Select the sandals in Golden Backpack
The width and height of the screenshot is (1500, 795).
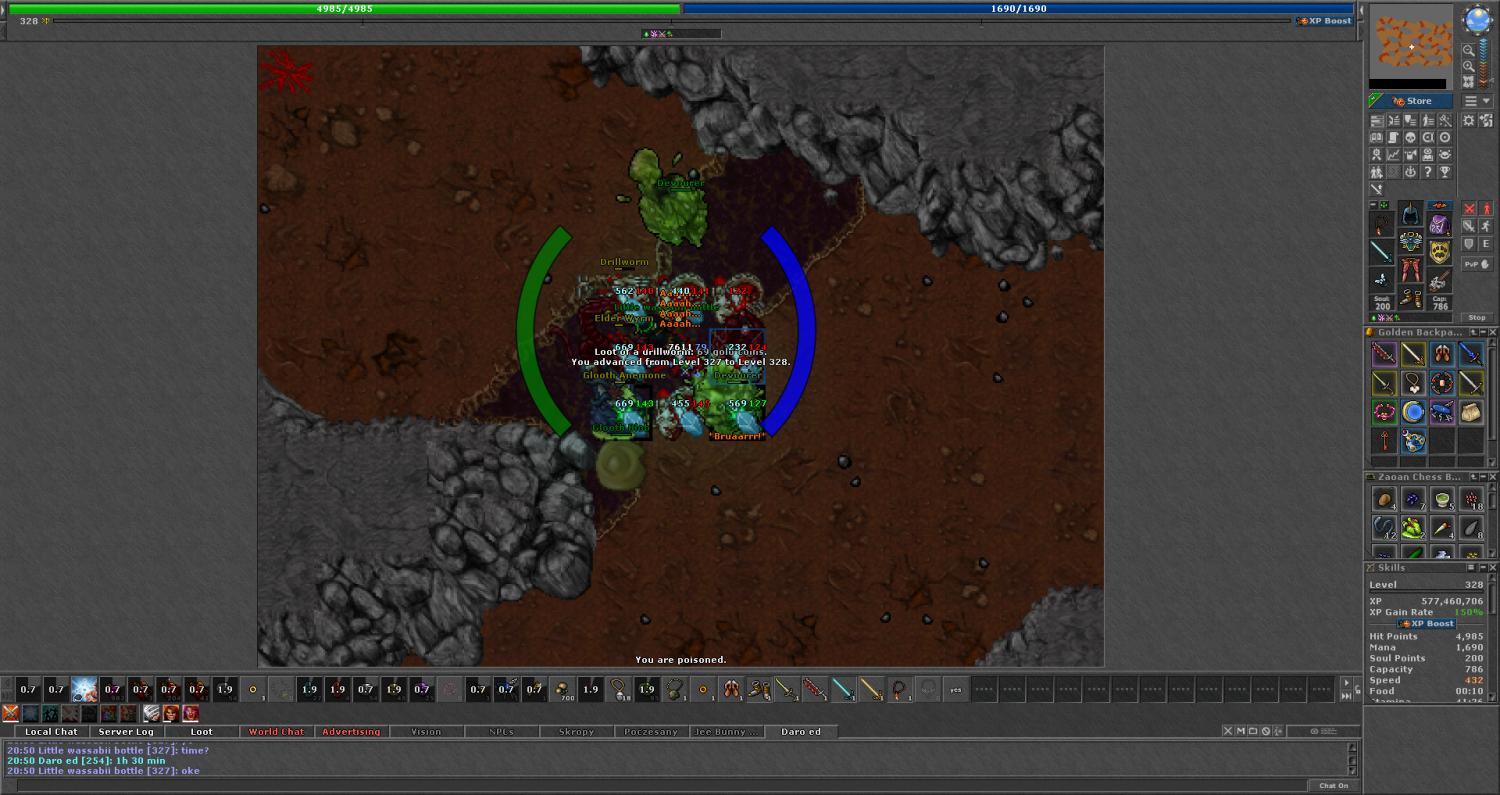tap(1442, 353)
